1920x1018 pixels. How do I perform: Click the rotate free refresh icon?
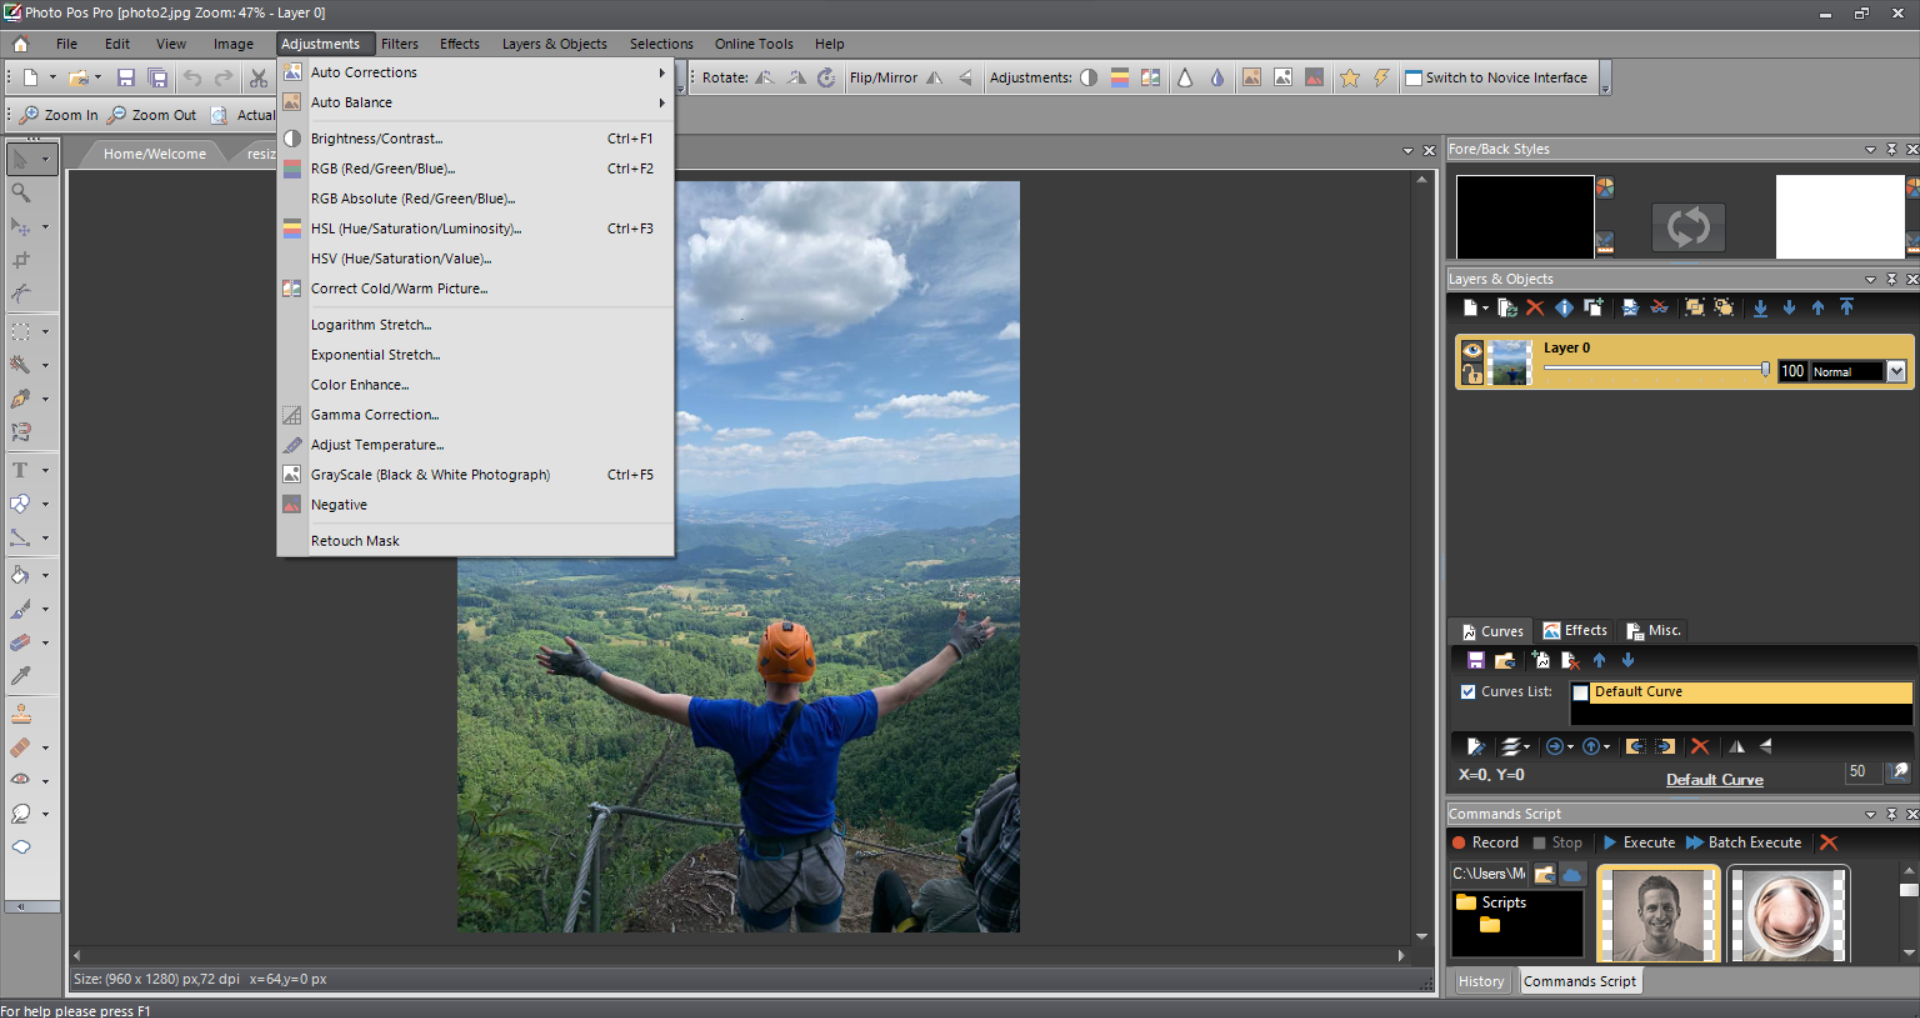coord(826,78)
